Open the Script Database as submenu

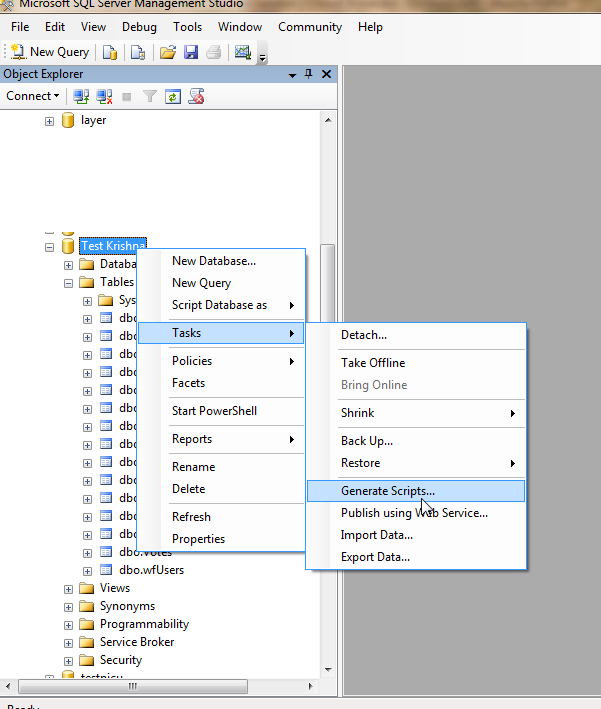point(221,305)
